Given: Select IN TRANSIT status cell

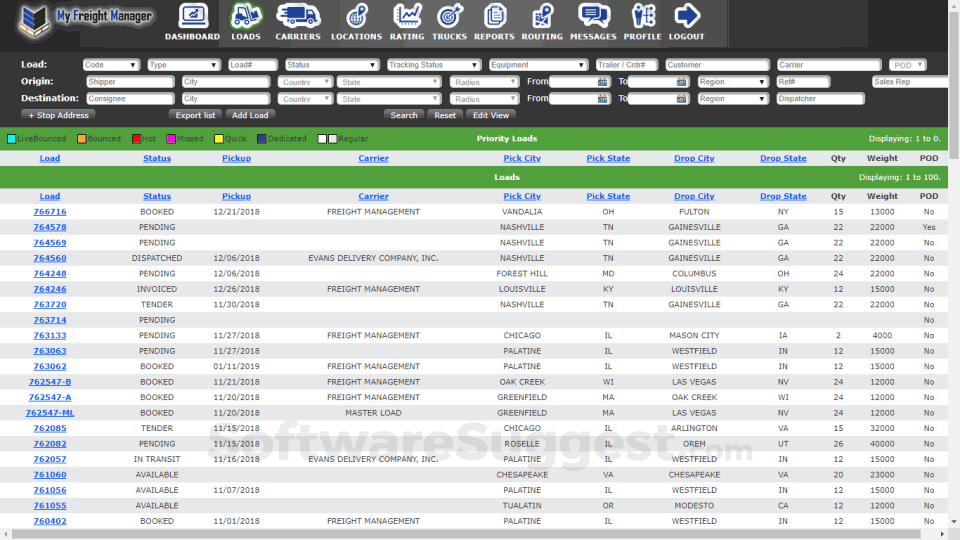Looking at the screenshot, I should [x=157, y=459].
